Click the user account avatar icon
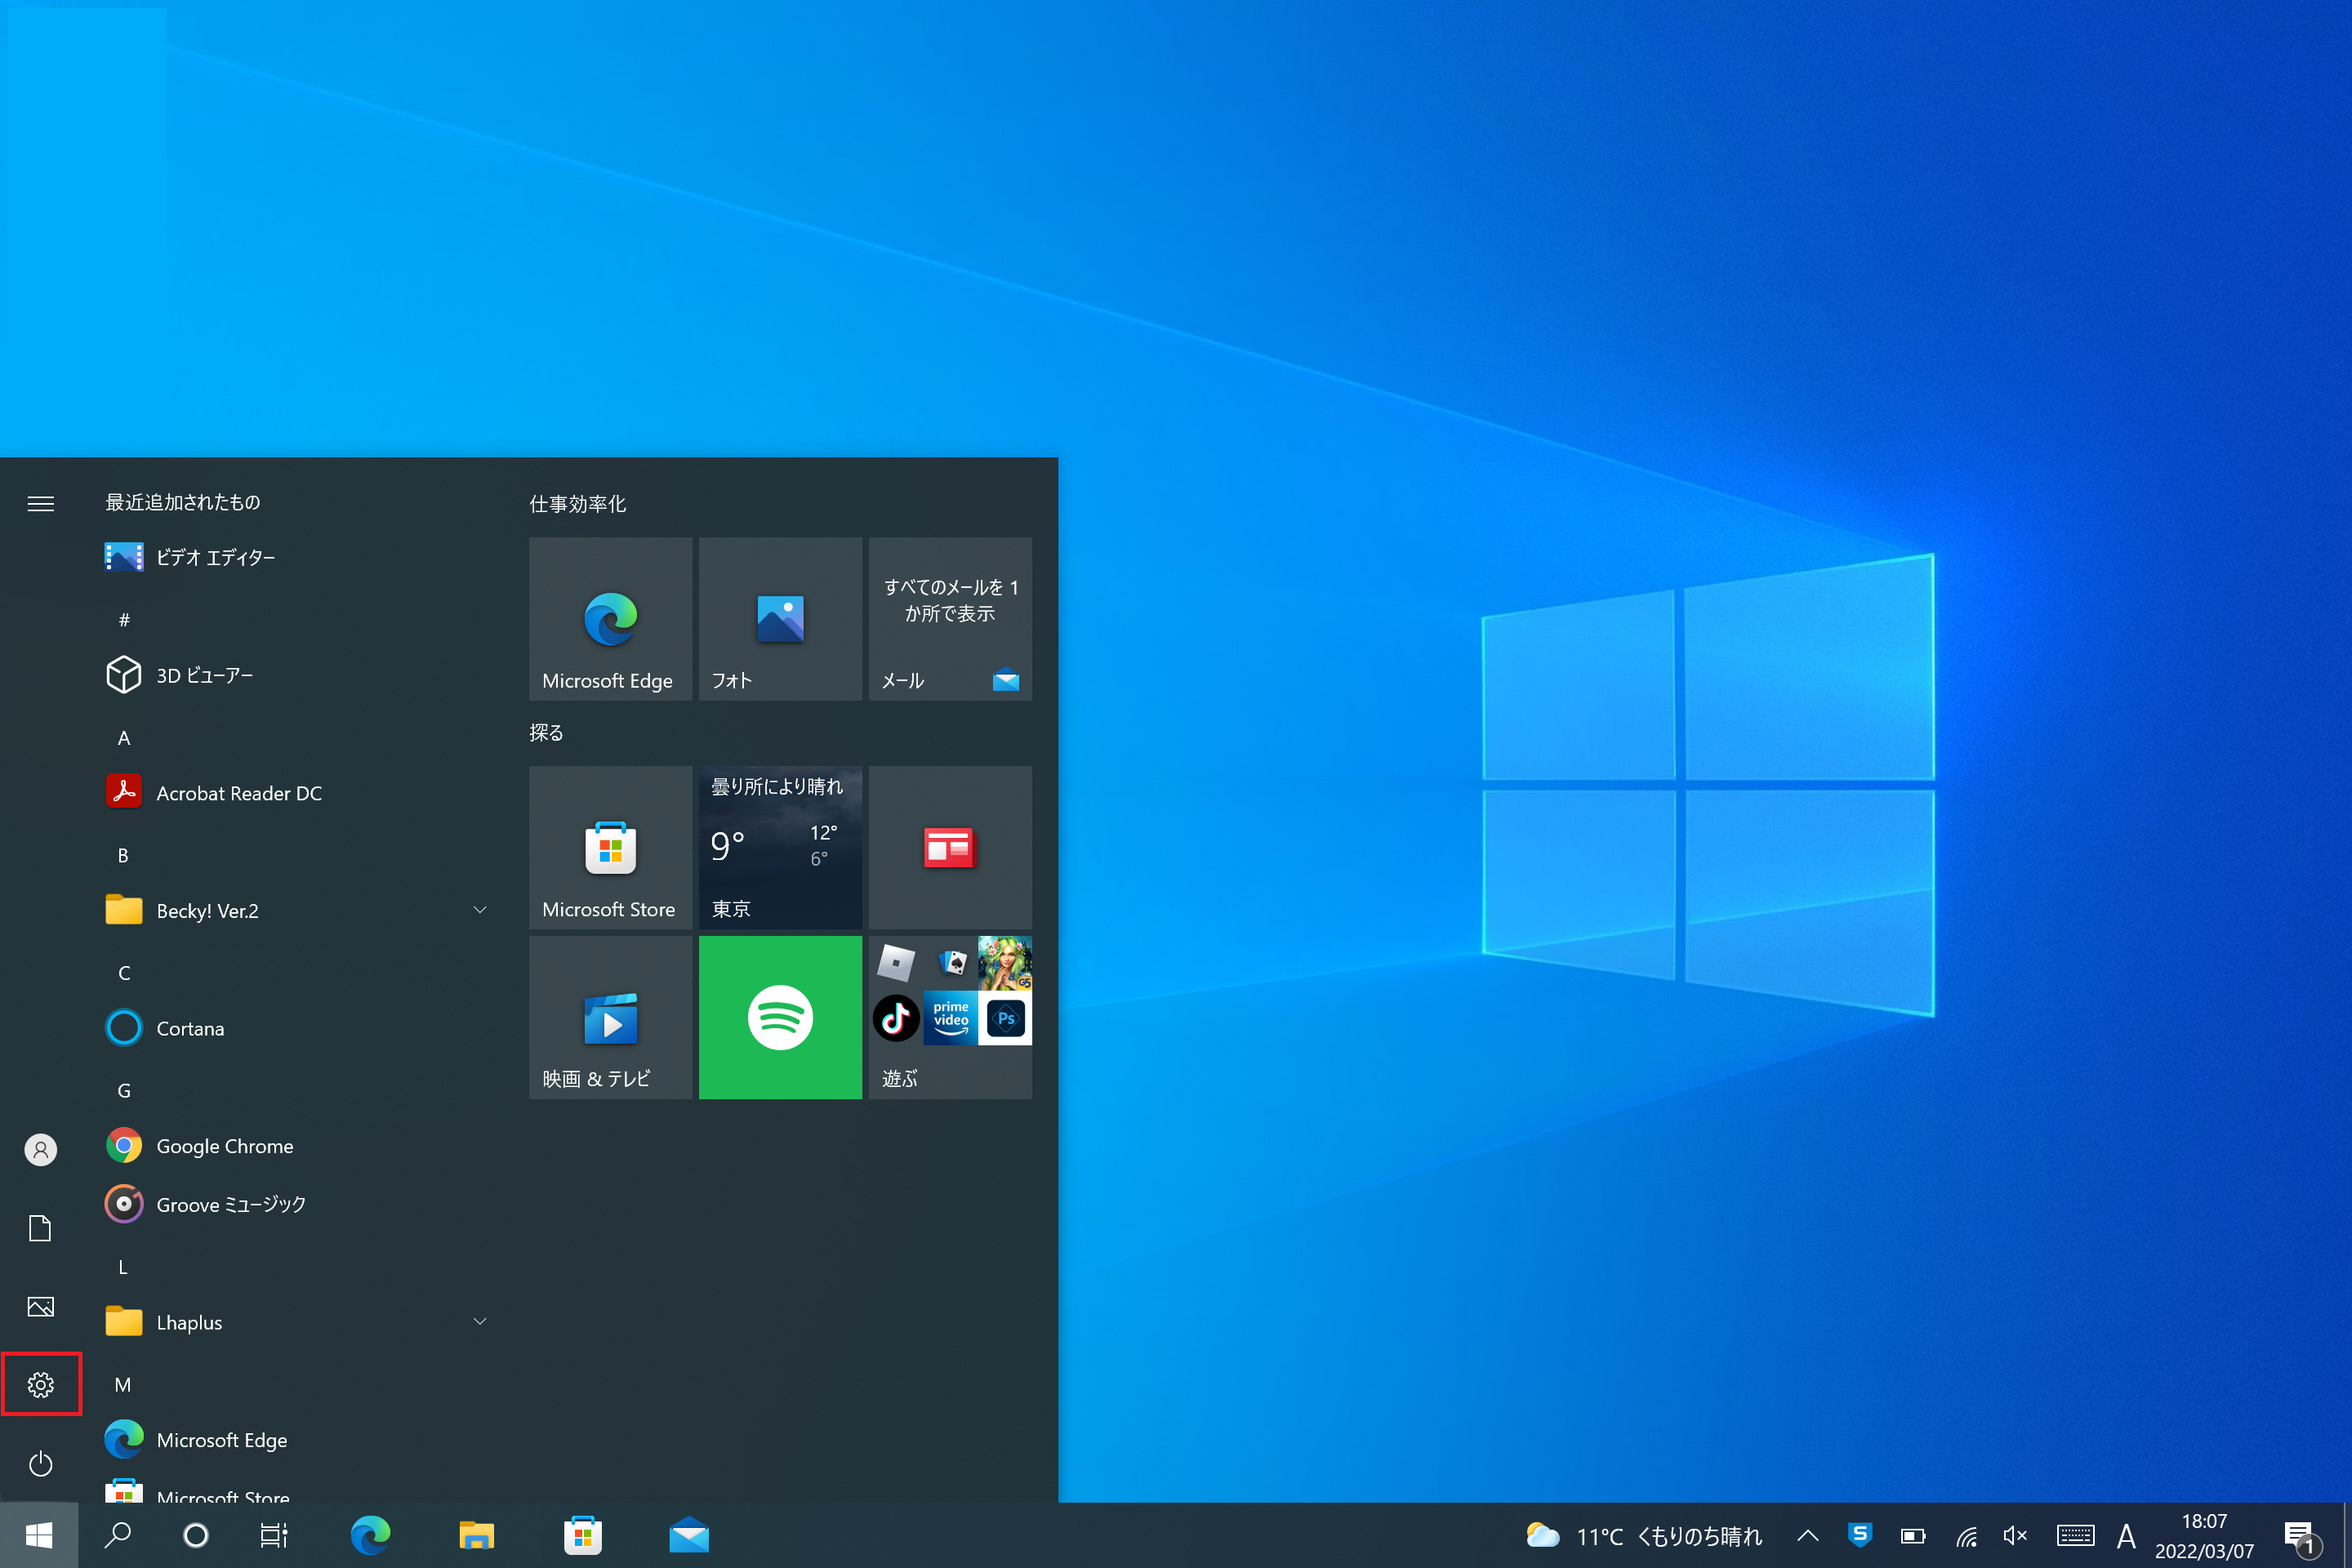Screen dimensions: 2352x1568 coord(41,1150)
